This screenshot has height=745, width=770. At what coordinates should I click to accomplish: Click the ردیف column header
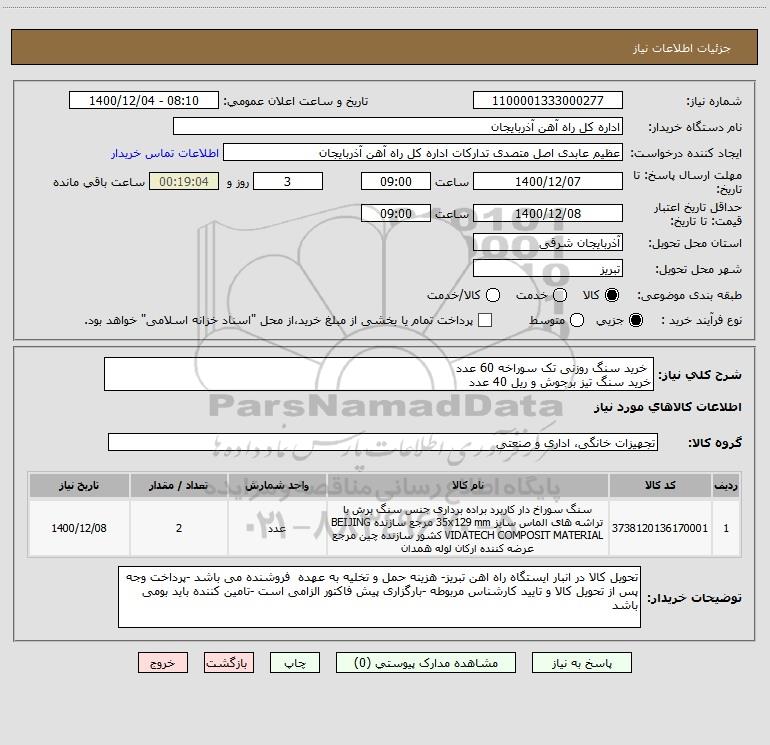[x=726, y=485]
